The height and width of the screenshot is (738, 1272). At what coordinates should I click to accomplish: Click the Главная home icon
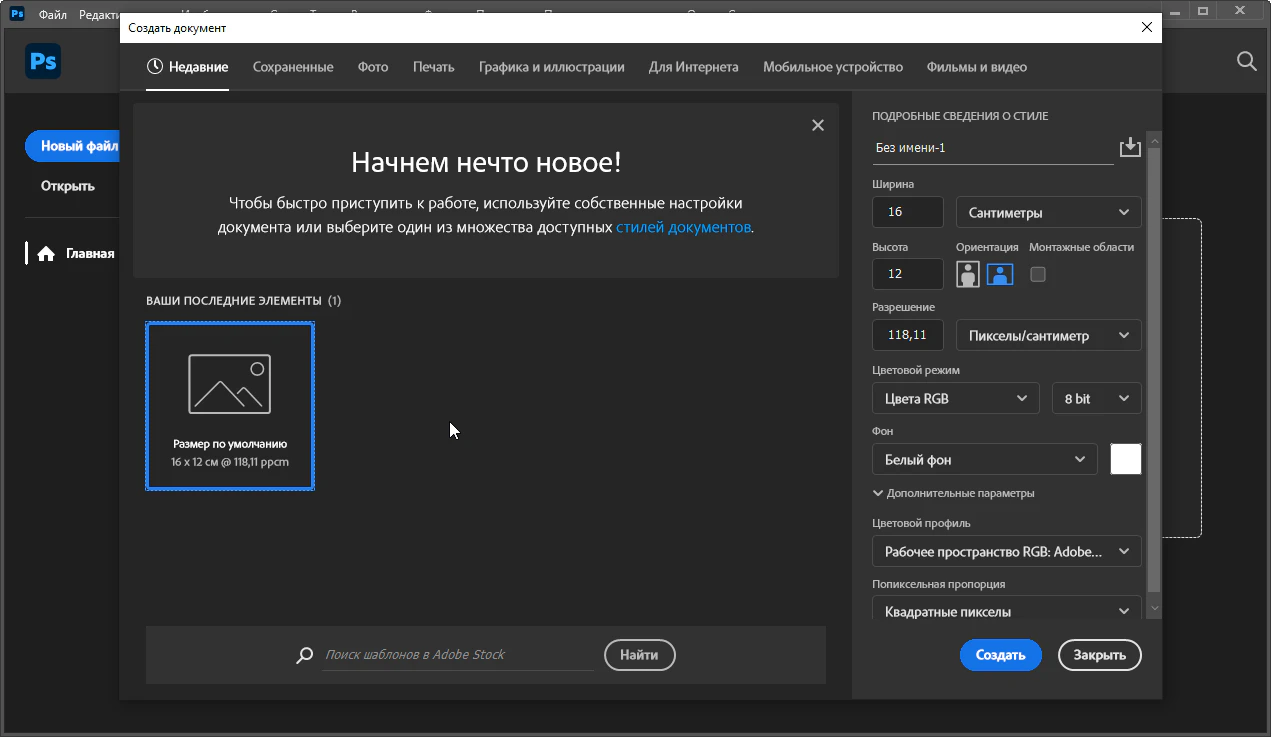coord(46,254)
